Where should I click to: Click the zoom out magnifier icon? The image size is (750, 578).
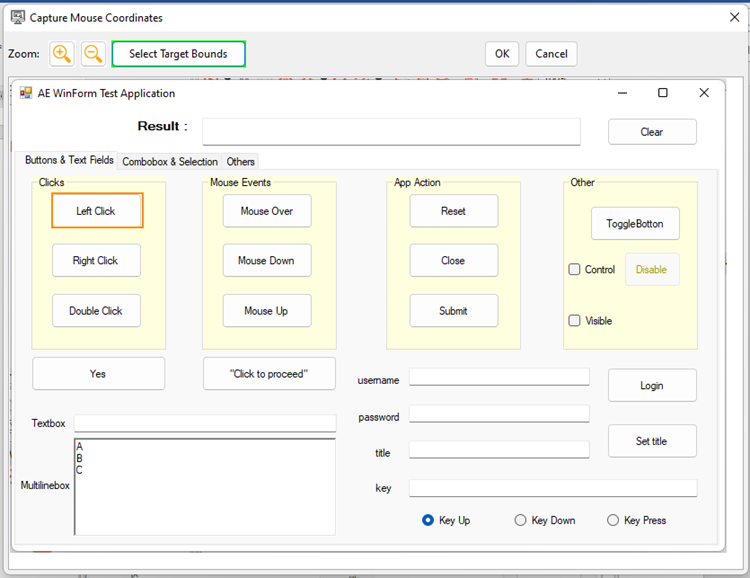click(93, 54)
